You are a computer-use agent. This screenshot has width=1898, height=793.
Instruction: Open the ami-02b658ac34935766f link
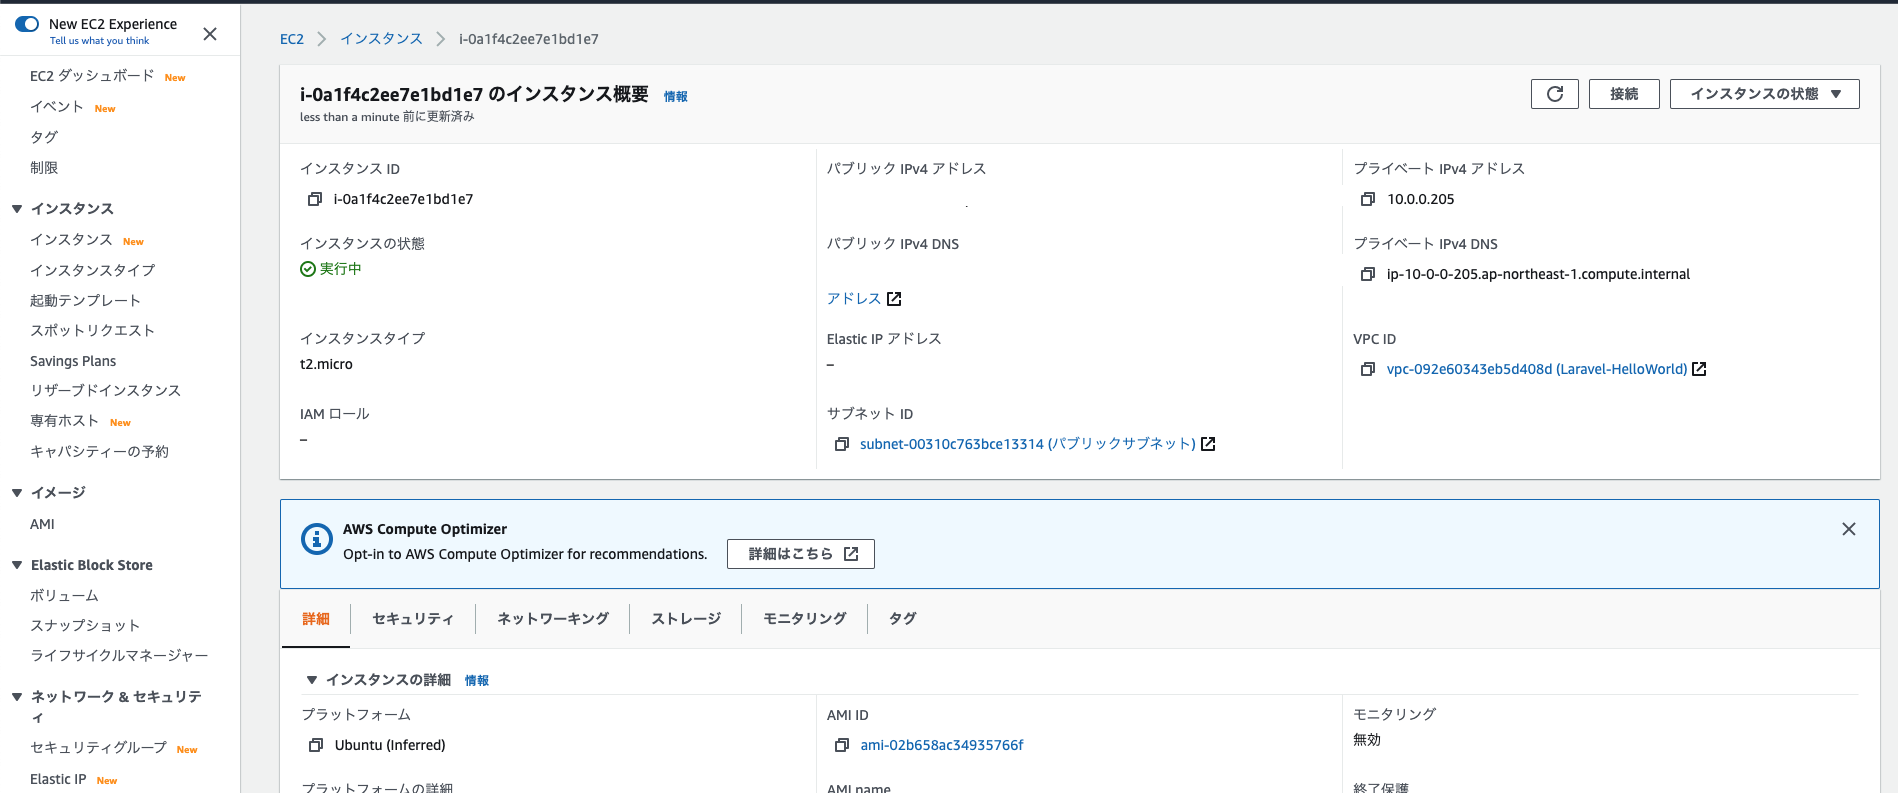942,745
